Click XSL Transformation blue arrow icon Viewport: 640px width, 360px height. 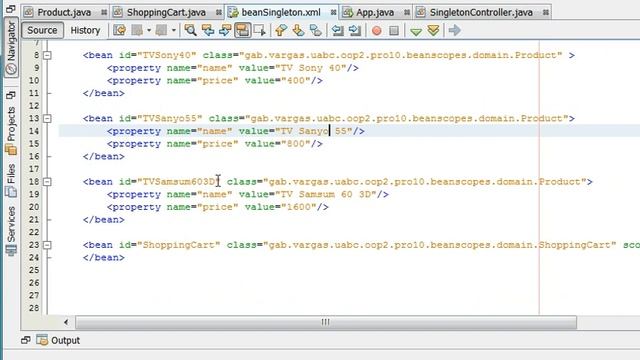[x=454, y=30]
